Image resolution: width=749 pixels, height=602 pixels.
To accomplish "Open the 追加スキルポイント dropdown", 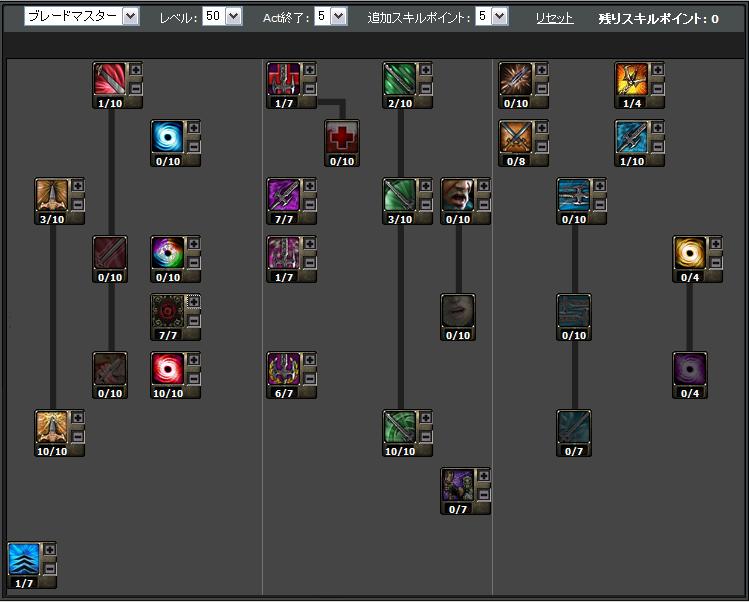I will (x=492, y=17).
